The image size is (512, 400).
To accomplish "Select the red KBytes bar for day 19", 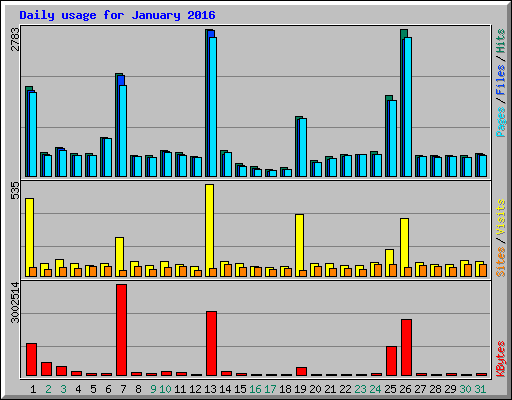I will pyautogui.click(x=301, y=371).
